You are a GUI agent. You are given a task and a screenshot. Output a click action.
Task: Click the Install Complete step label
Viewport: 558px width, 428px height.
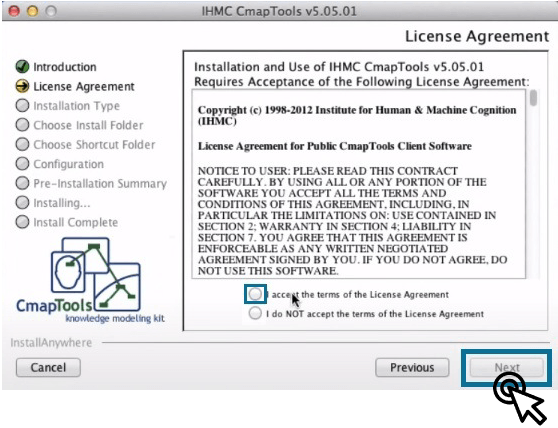[x=75, y=222]
